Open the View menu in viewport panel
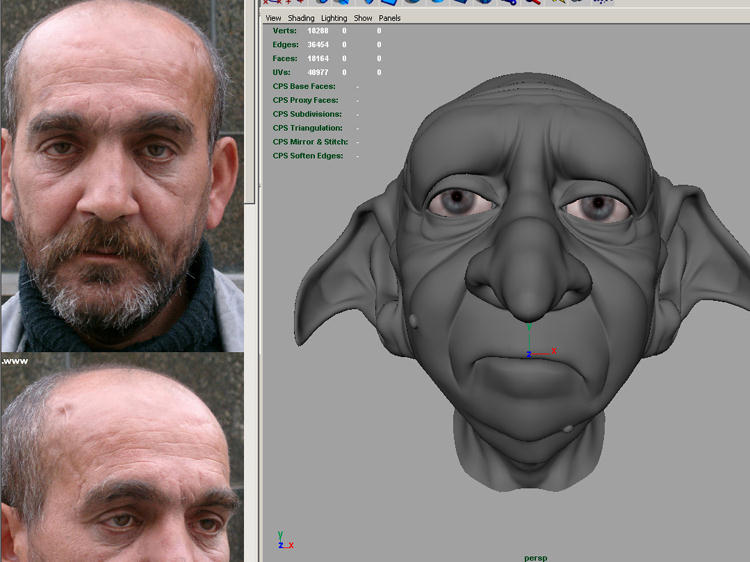Viewport: 750px width, 562px height. point(273,18)
